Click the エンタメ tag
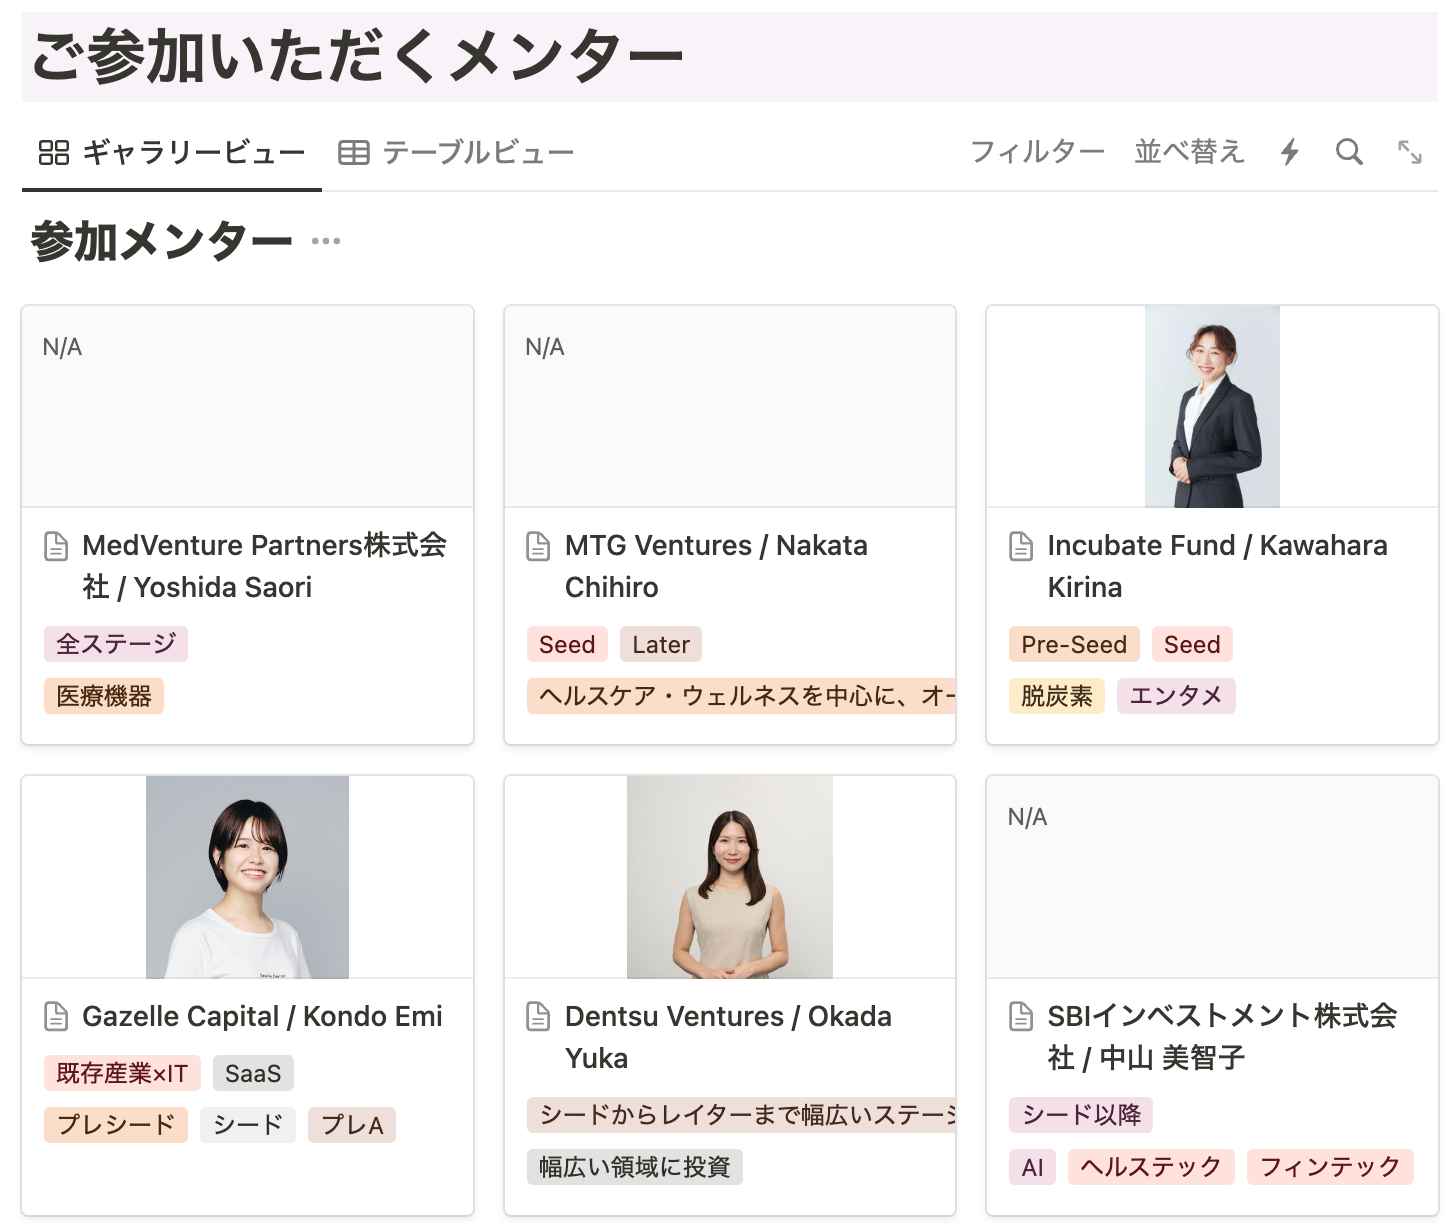 1176,696
